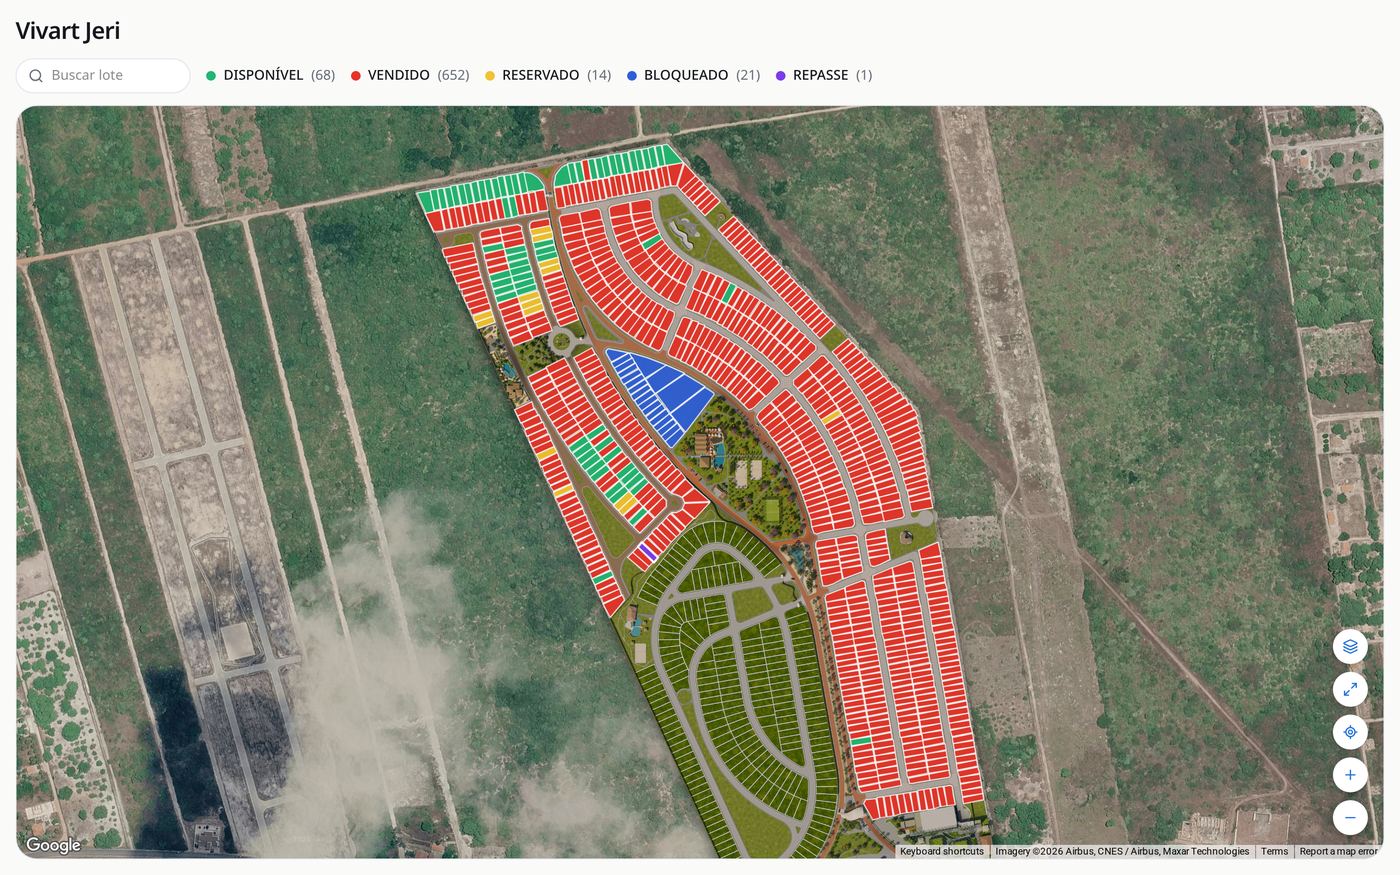Open the map Terms link
This screenshot has width=1400, height=875.
(1274, 851)
